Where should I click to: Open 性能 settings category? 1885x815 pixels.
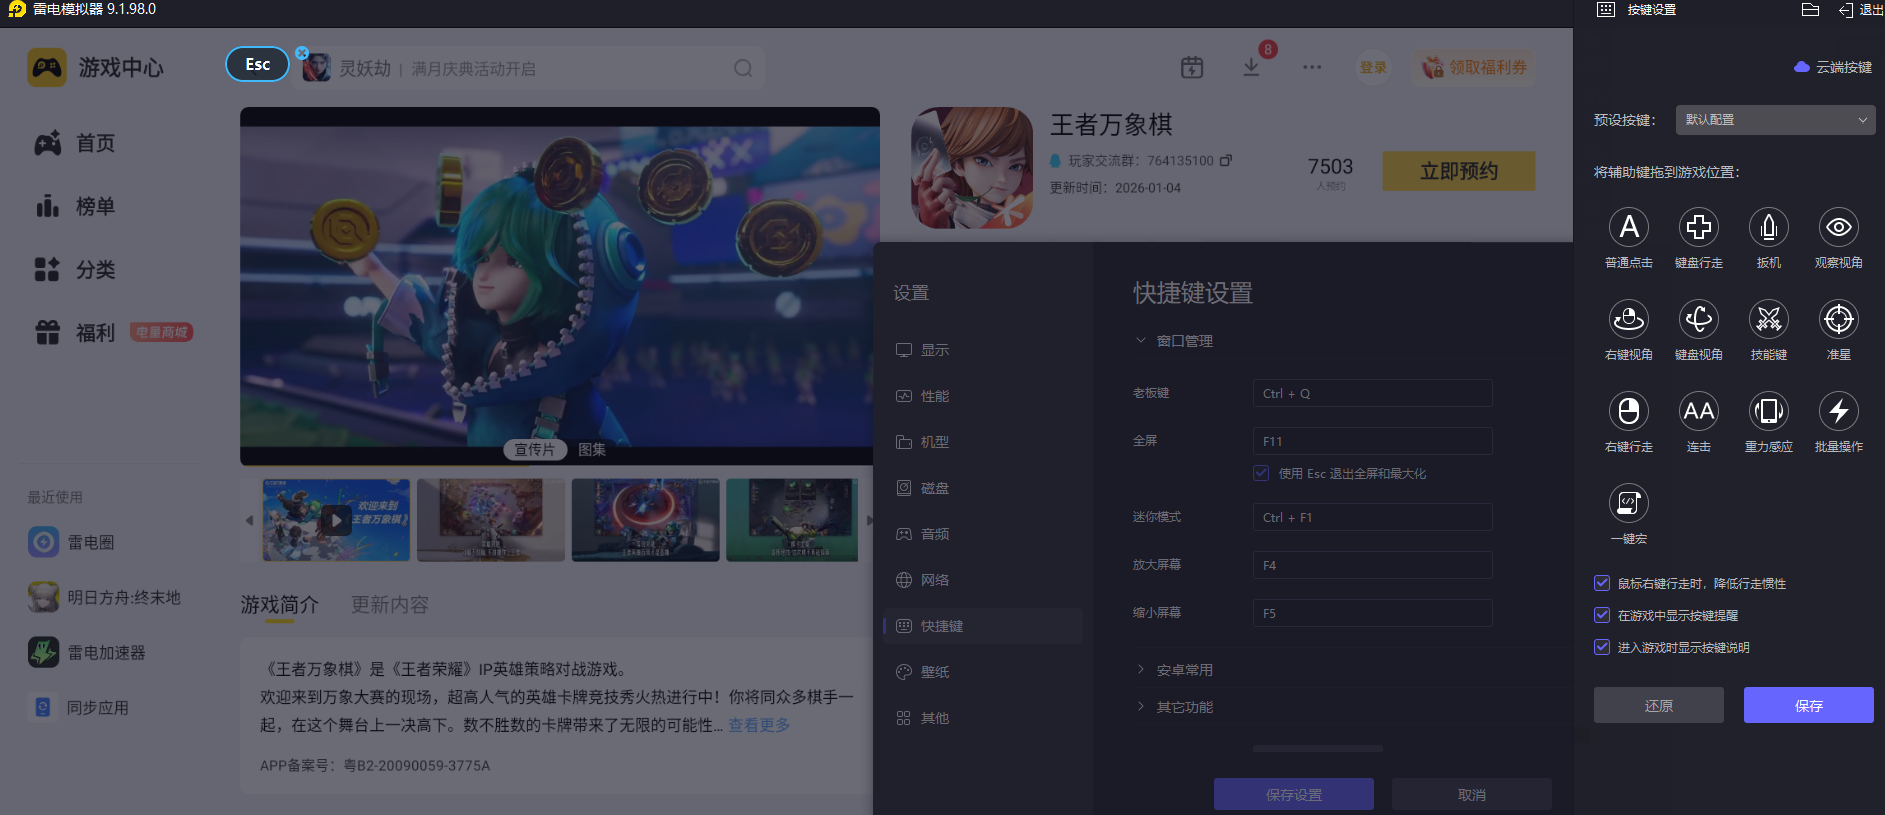(x=983, y=396)
